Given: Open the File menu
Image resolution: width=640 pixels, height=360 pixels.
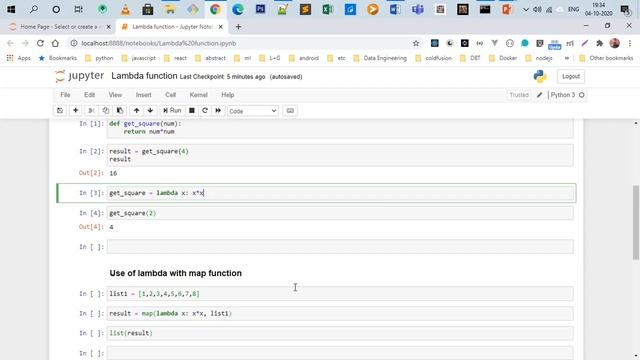Looking at the screenshot, I should pos(65,95).
